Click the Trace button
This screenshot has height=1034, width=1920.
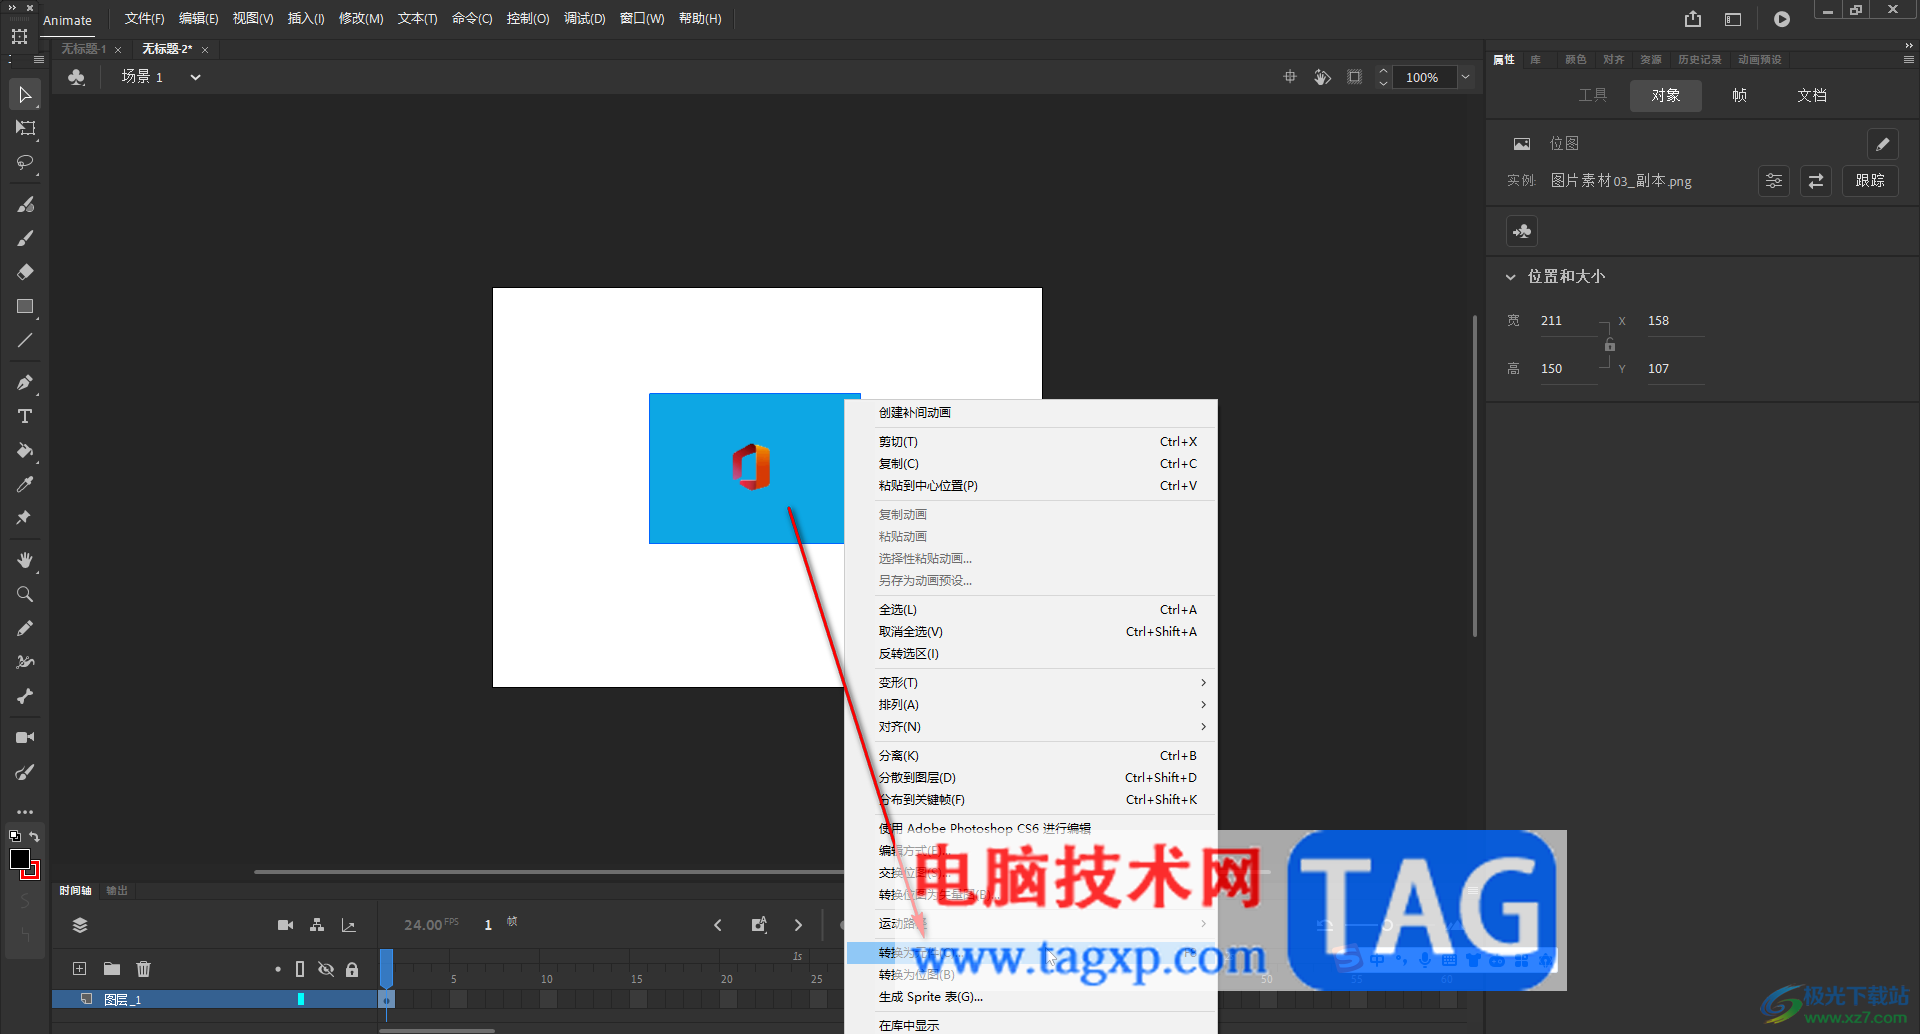click(x=1870, y=181)
